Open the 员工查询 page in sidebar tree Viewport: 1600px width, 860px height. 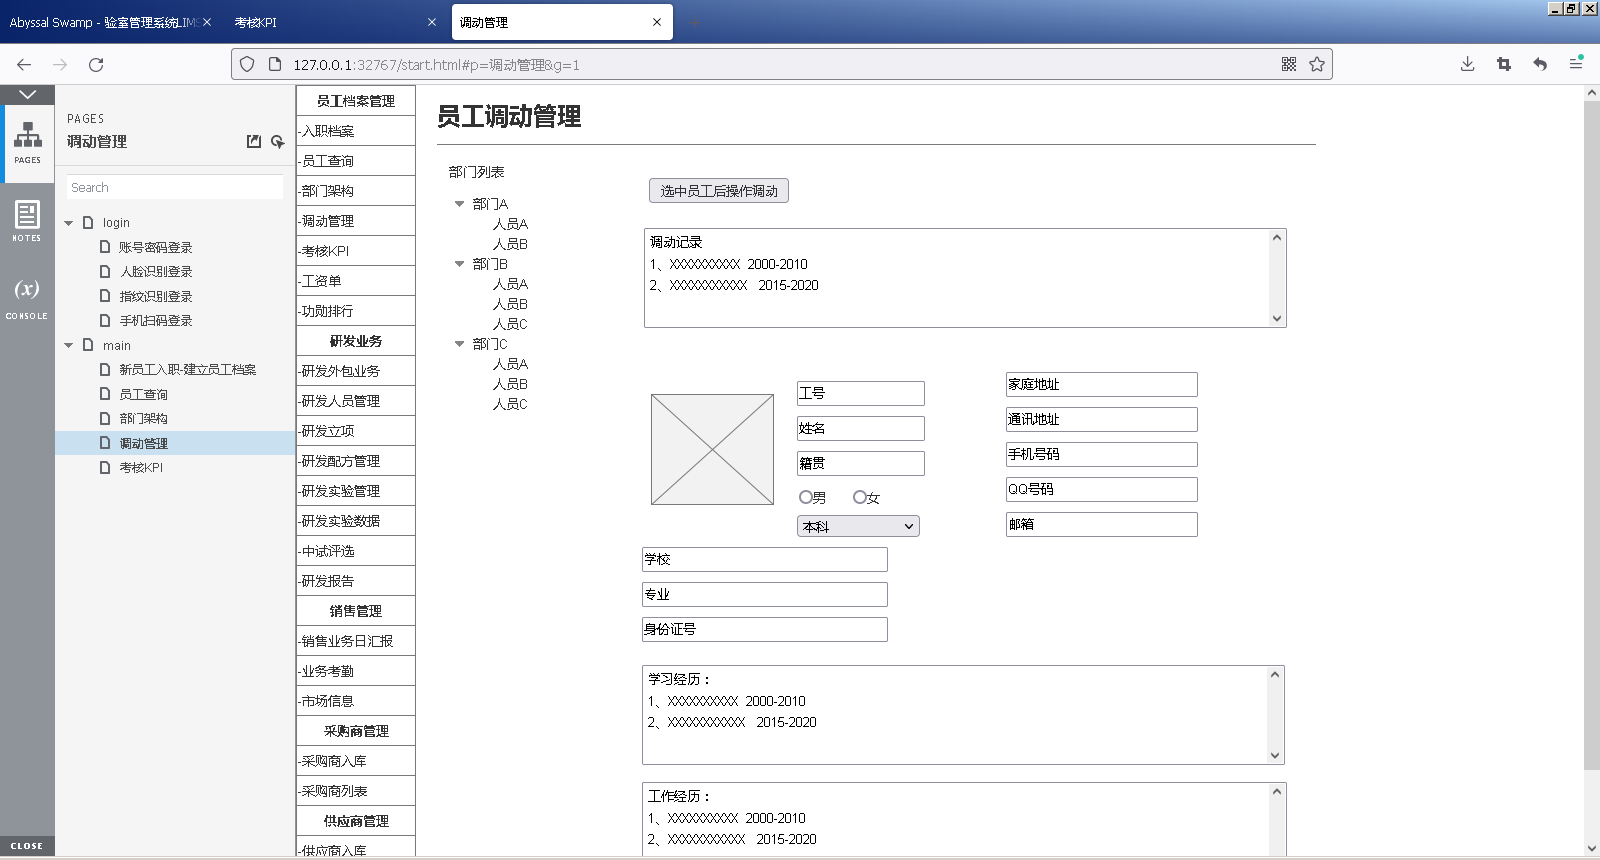click(143, 394)
